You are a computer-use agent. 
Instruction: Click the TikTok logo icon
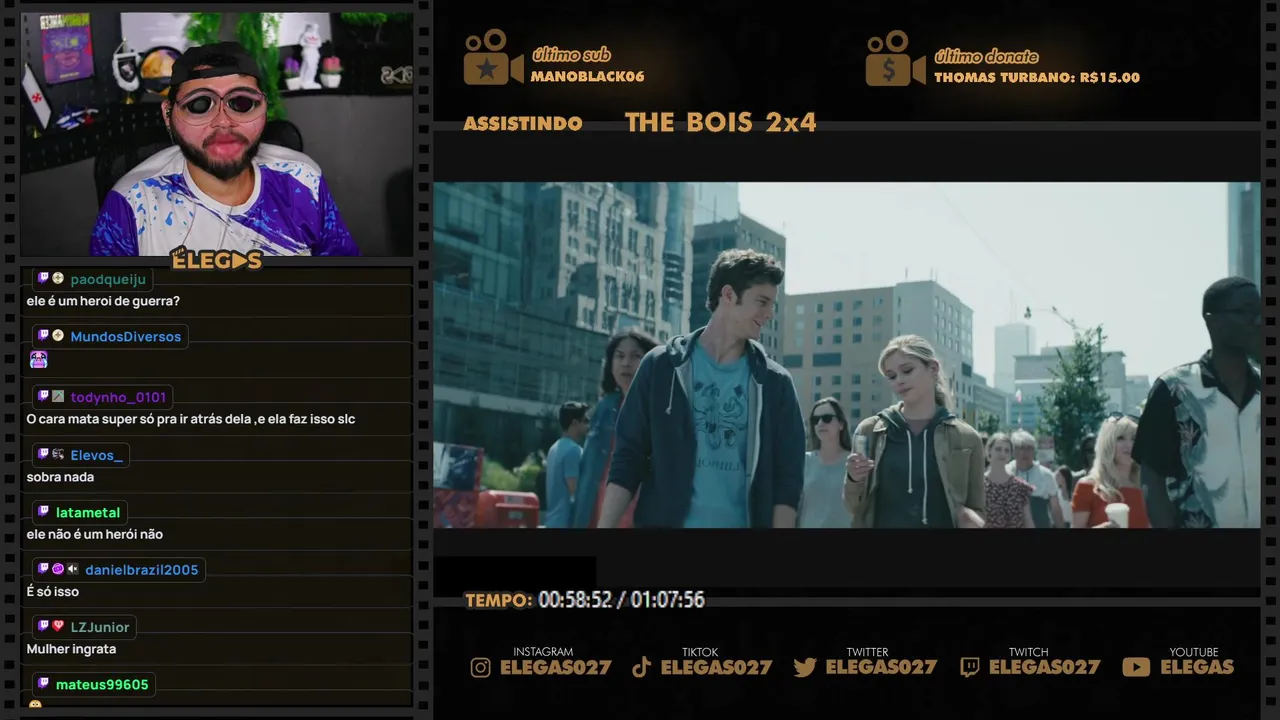click(642, 667)
